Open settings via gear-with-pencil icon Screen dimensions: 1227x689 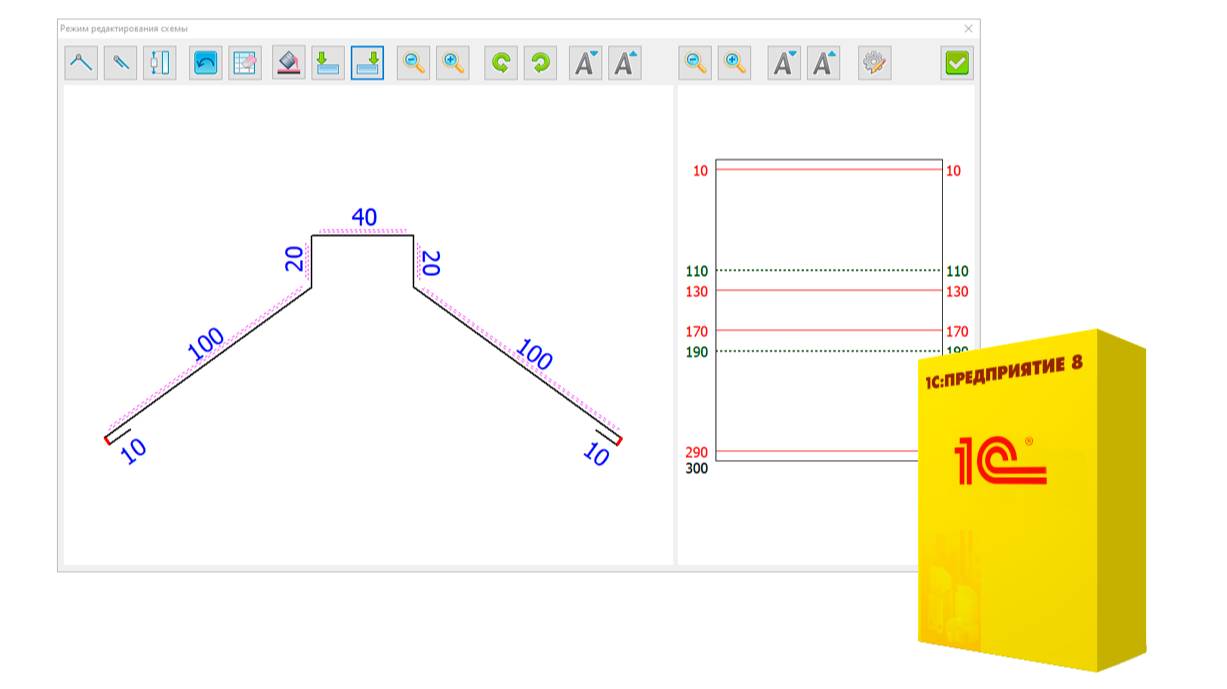tap(874, 63)
